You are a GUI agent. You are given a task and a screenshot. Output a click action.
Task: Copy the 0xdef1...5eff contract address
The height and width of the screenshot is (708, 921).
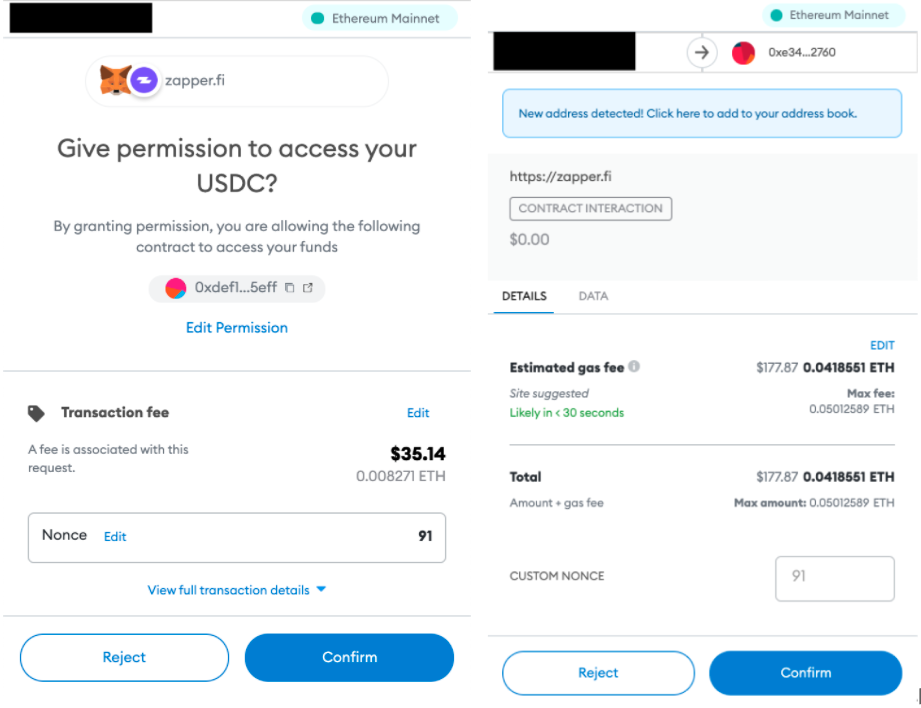click(290, 287)
